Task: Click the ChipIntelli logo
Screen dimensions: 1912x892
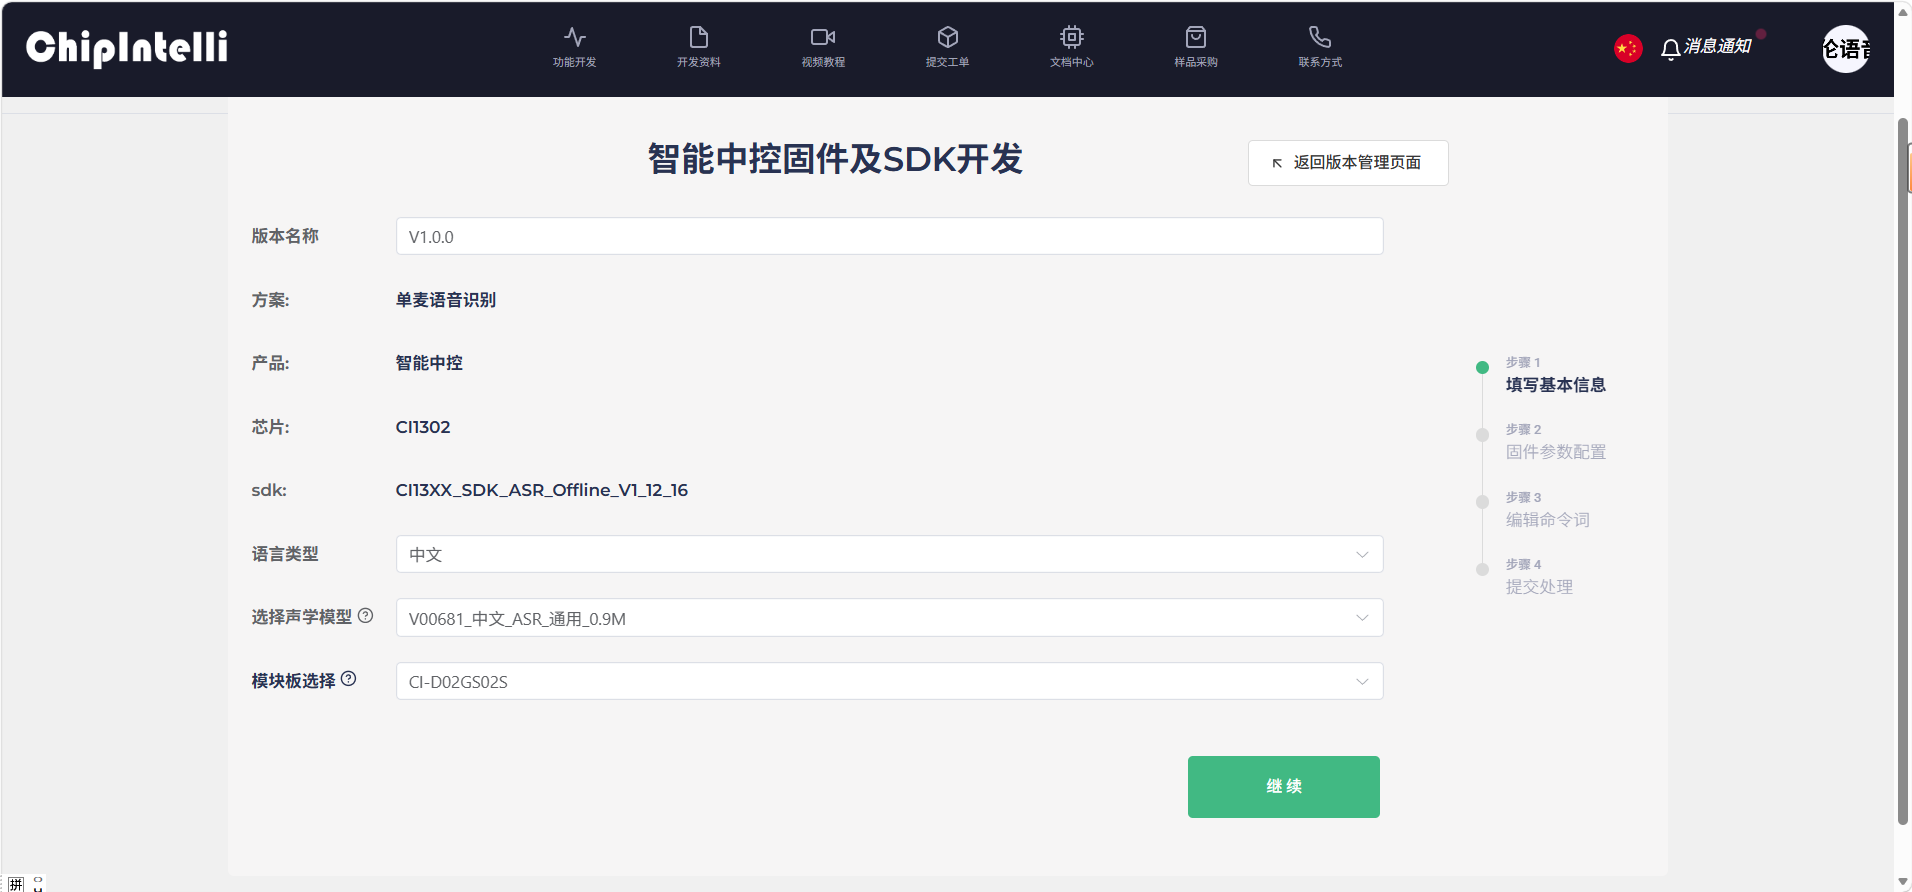Action: pos(127,47)
